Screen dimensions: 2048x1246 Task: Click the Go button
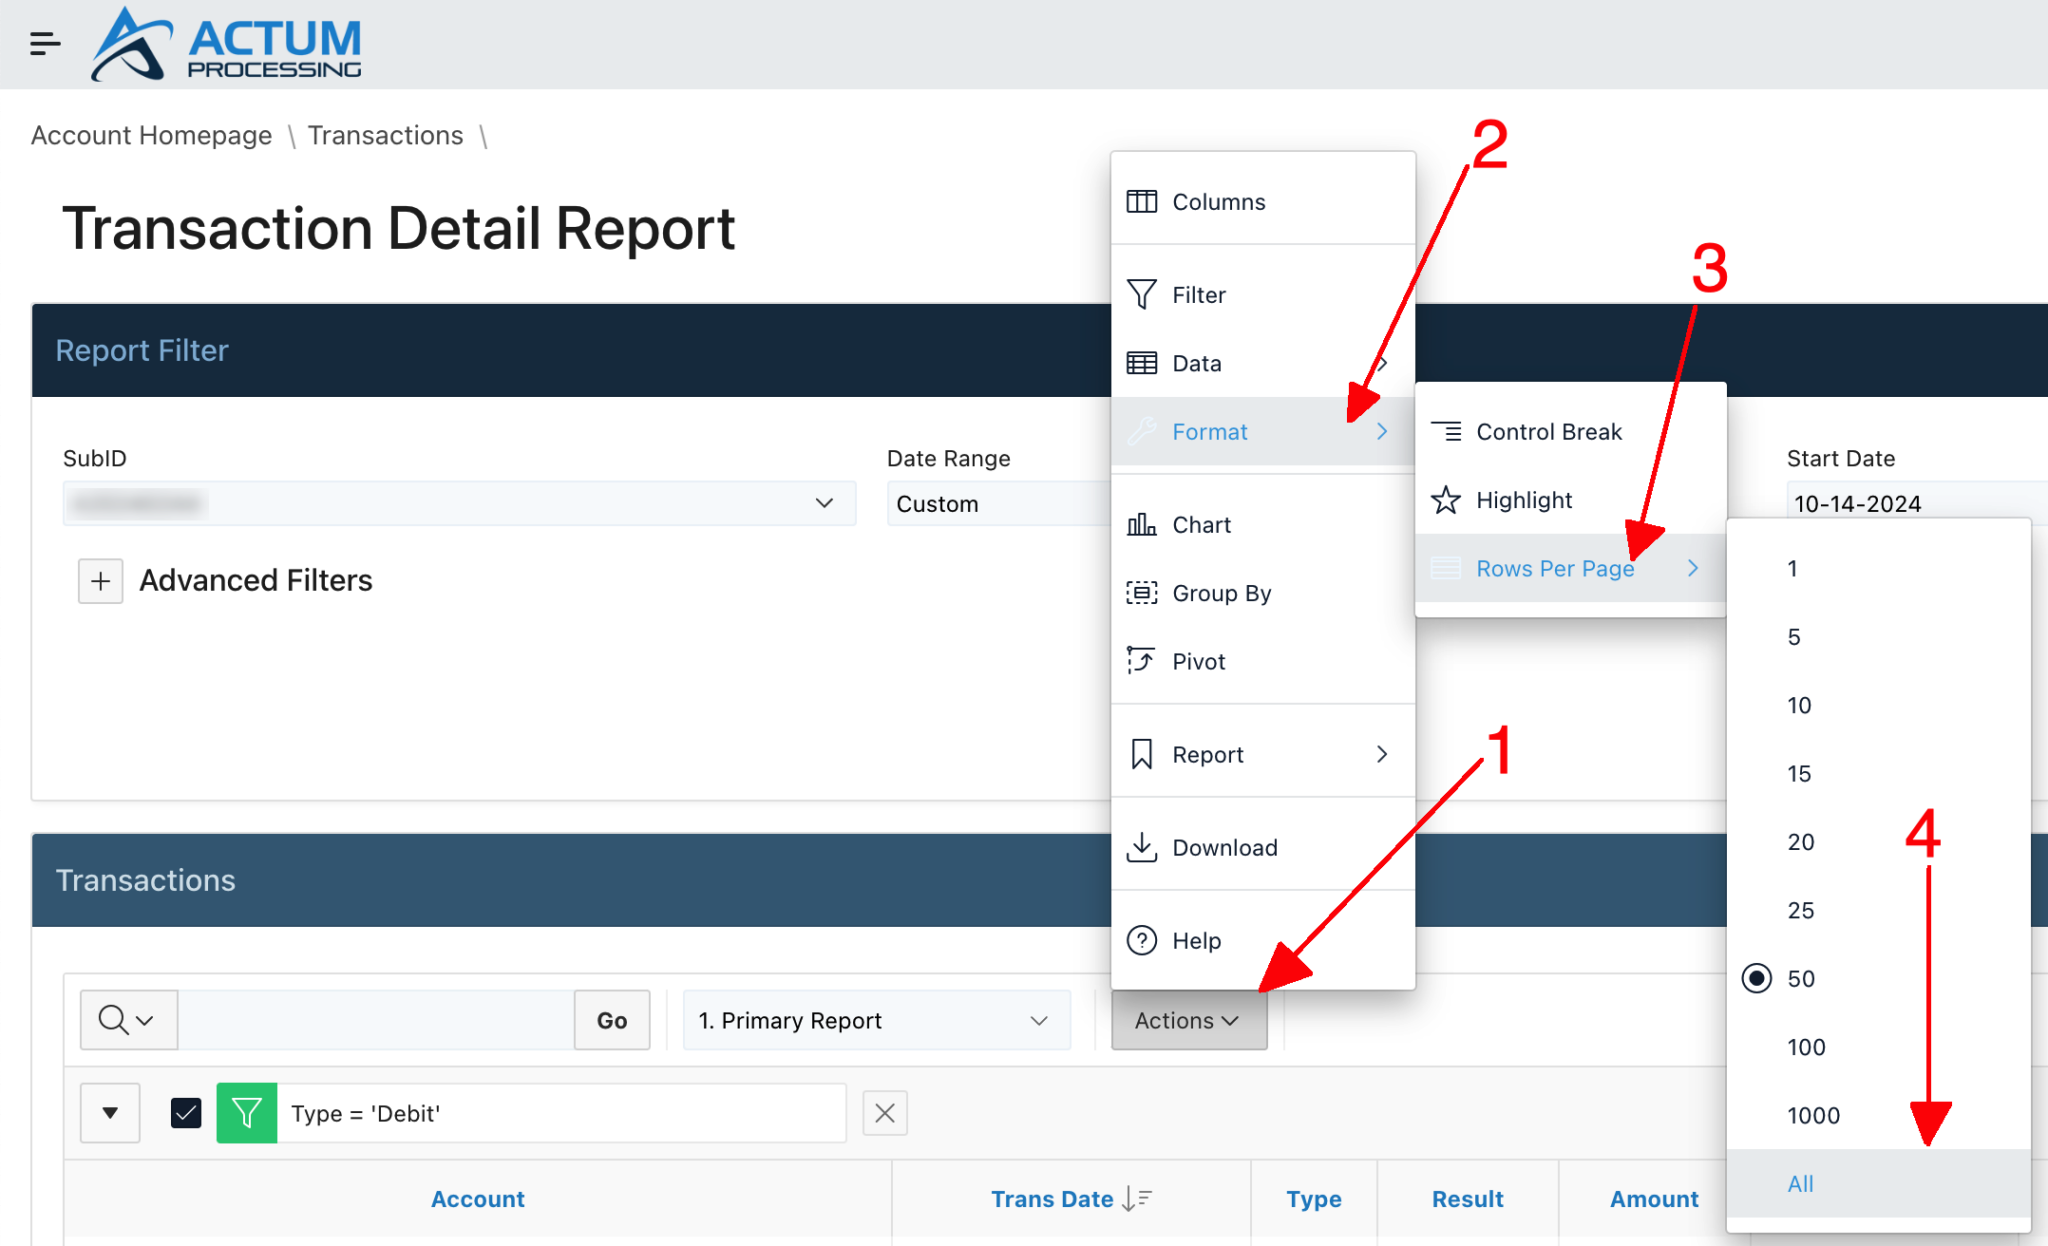[611, 1020]
